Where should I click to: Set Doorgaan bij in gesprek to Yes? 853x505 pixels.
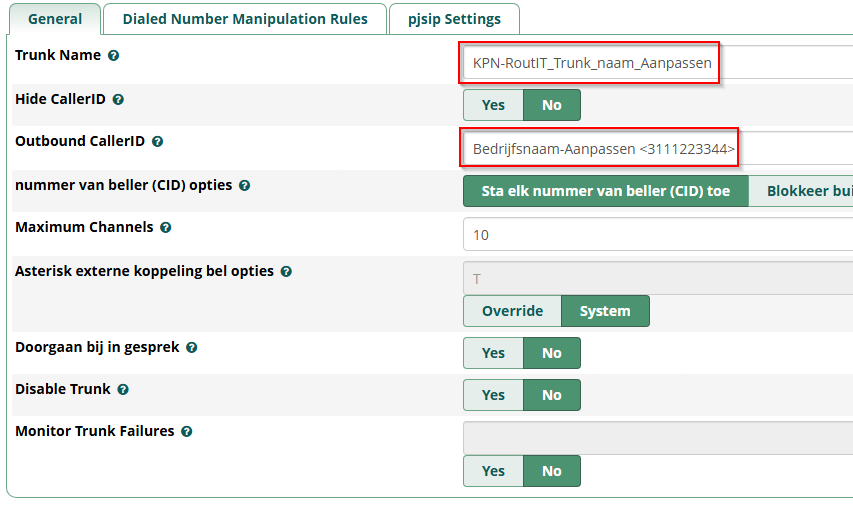tap(493, 353)
